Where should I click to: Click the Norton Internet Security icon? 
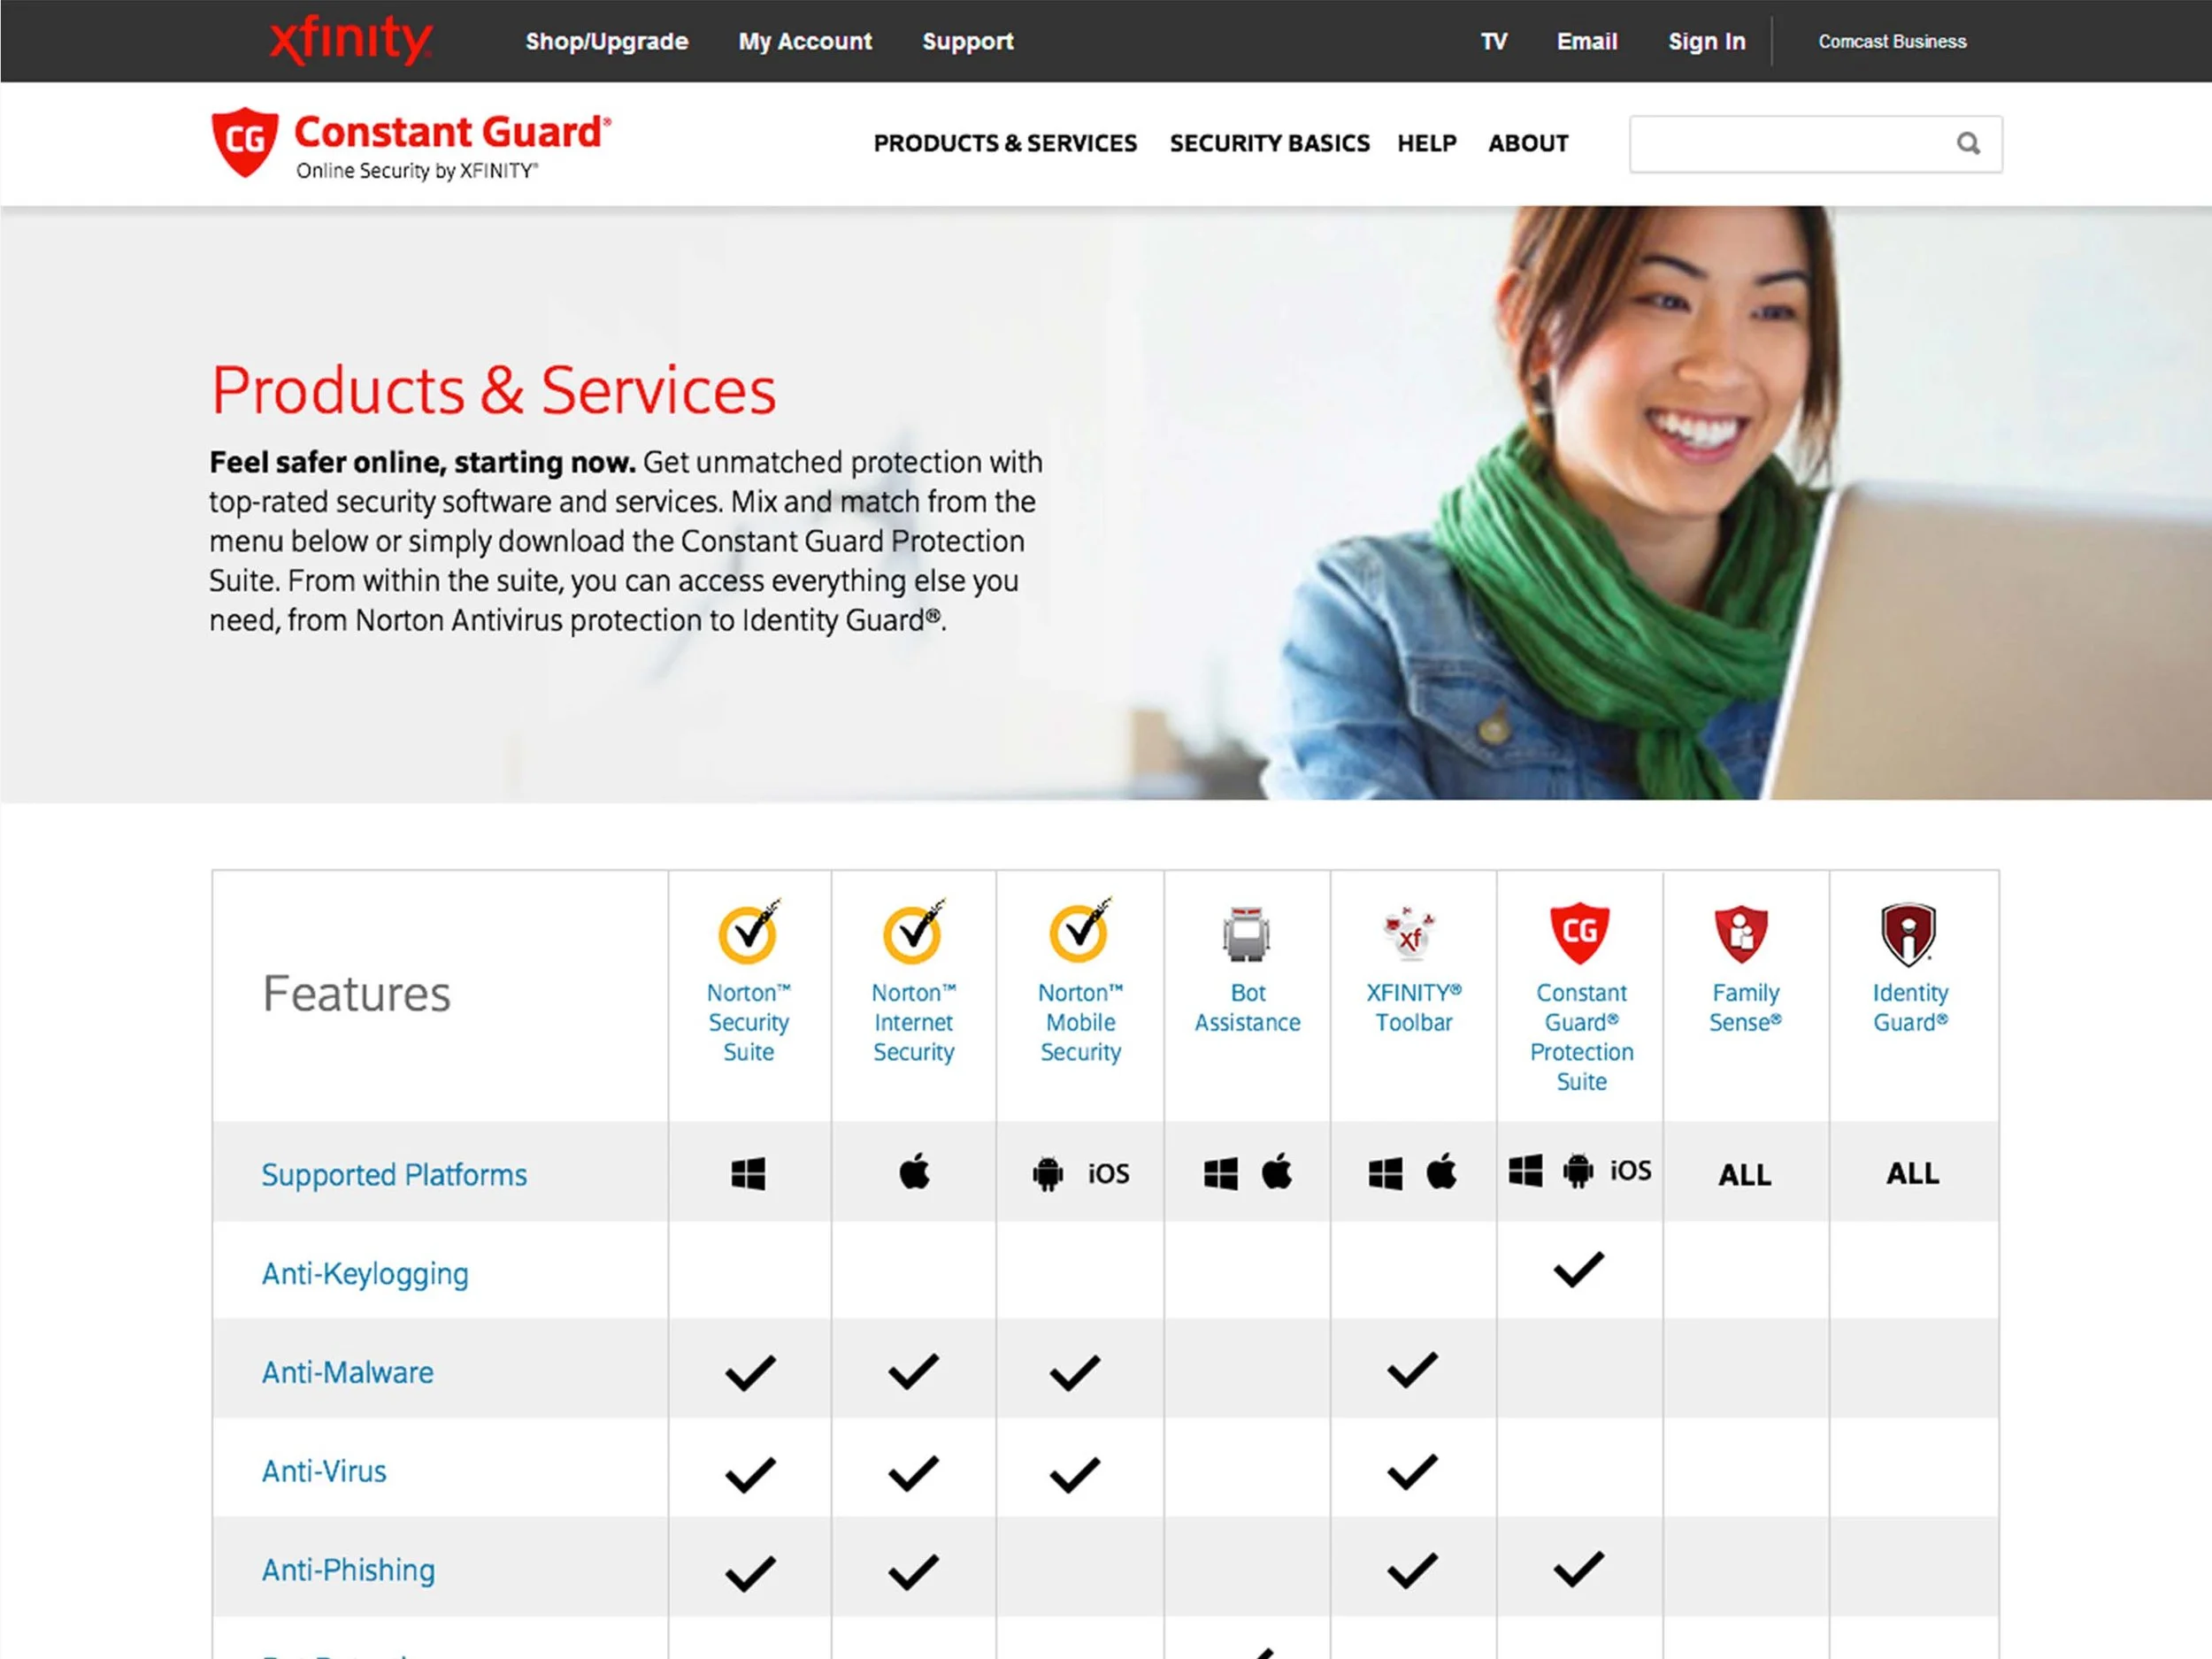click(x=914, y=931)
